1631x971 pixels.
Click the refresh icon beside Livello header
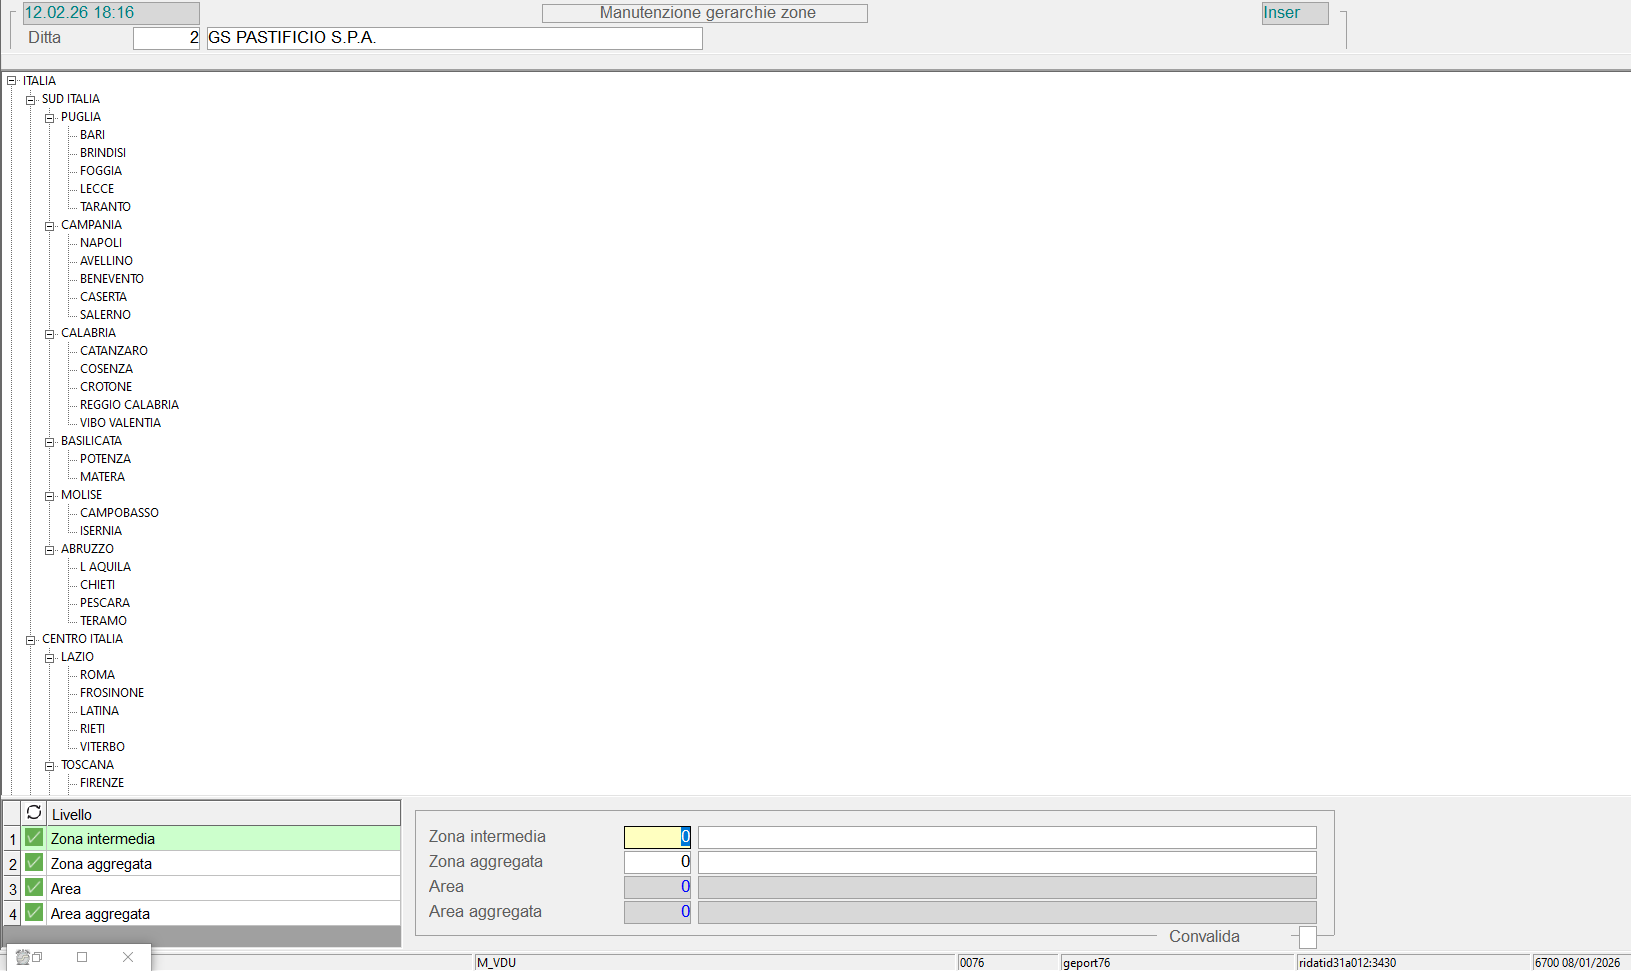pos(34,813)
